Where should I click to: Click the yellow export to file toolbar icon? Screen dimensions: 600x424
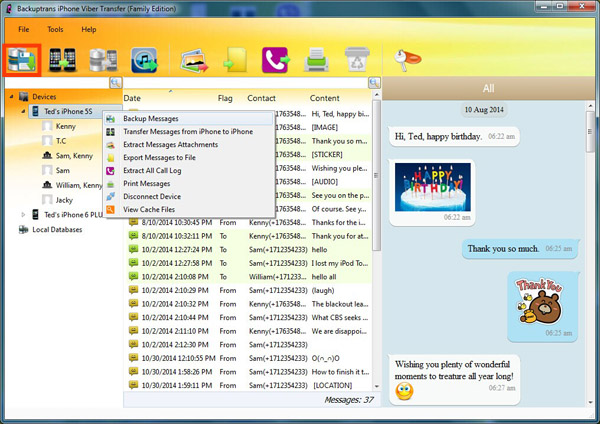click(x=236, y=60)
